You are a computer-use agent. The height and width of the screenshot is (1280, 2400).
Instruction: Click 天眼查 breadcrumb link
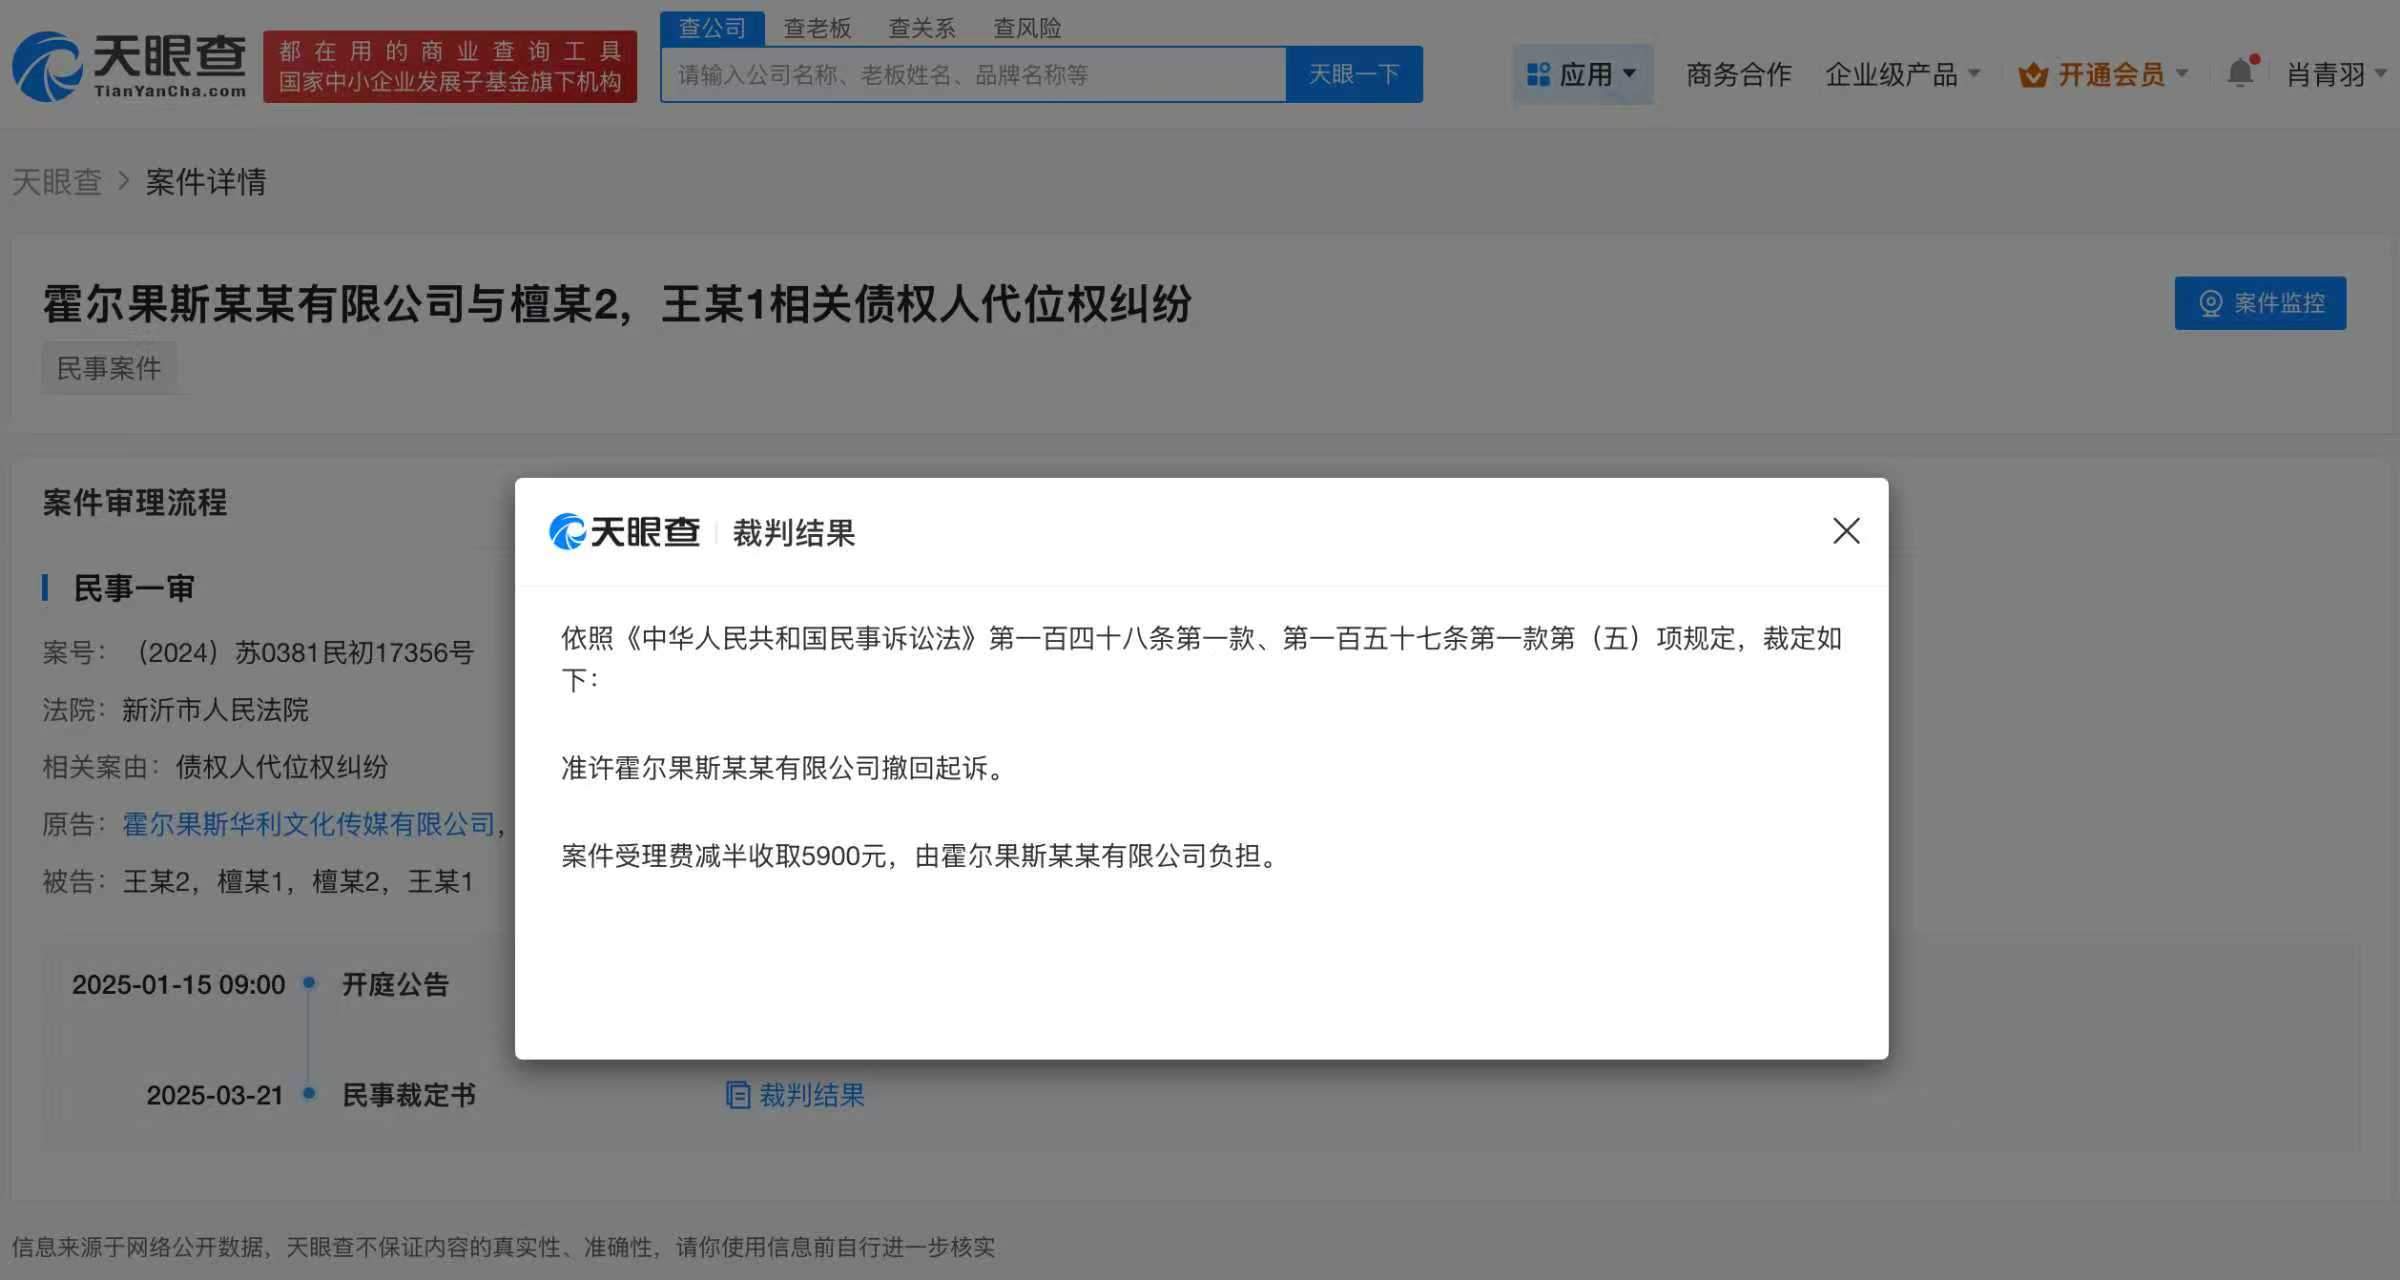click(57, 182)
